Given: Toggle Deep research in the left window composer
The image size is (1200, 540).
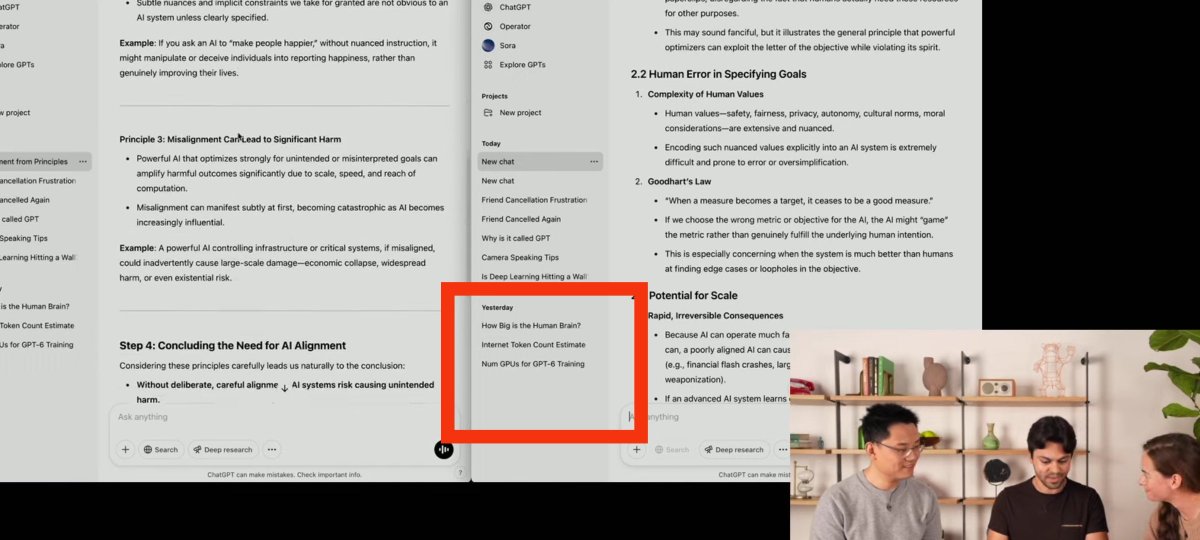Looking at the screenshot, I should [224, 450].
